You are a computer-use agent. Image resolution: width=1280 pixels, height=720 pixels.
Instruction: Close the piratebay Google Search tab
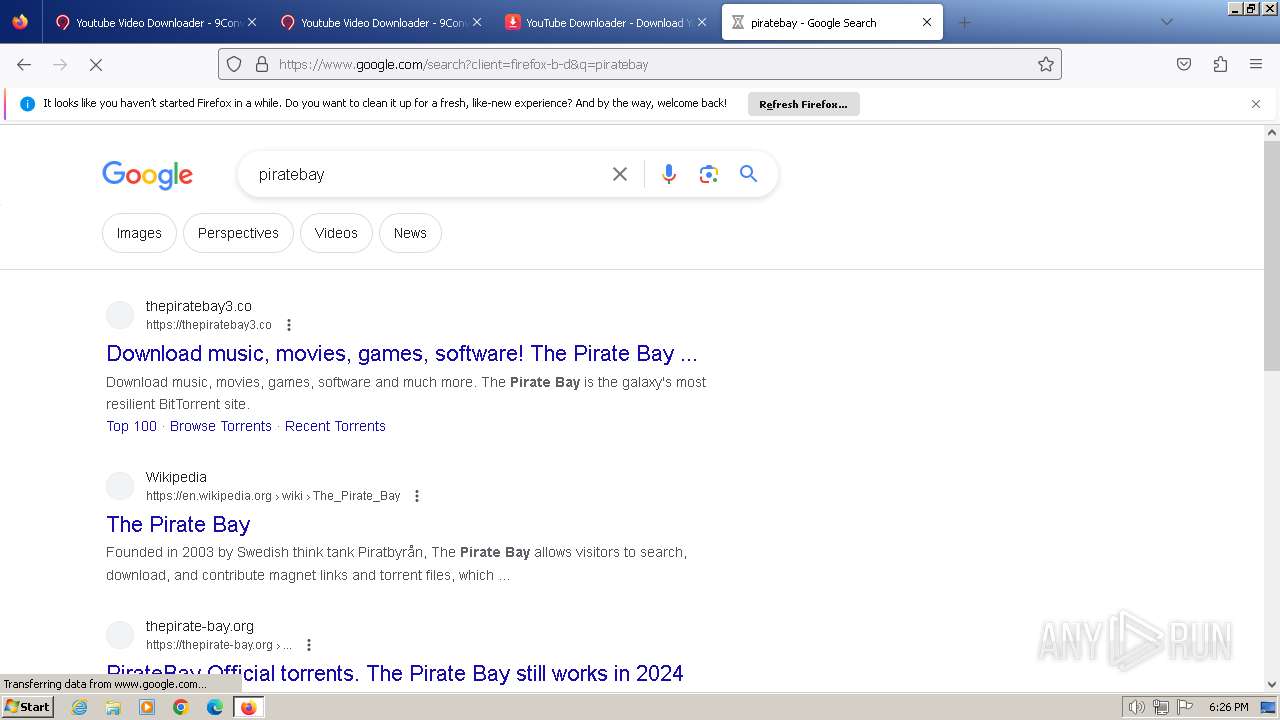pyautogui.click(x=927, y=22)
